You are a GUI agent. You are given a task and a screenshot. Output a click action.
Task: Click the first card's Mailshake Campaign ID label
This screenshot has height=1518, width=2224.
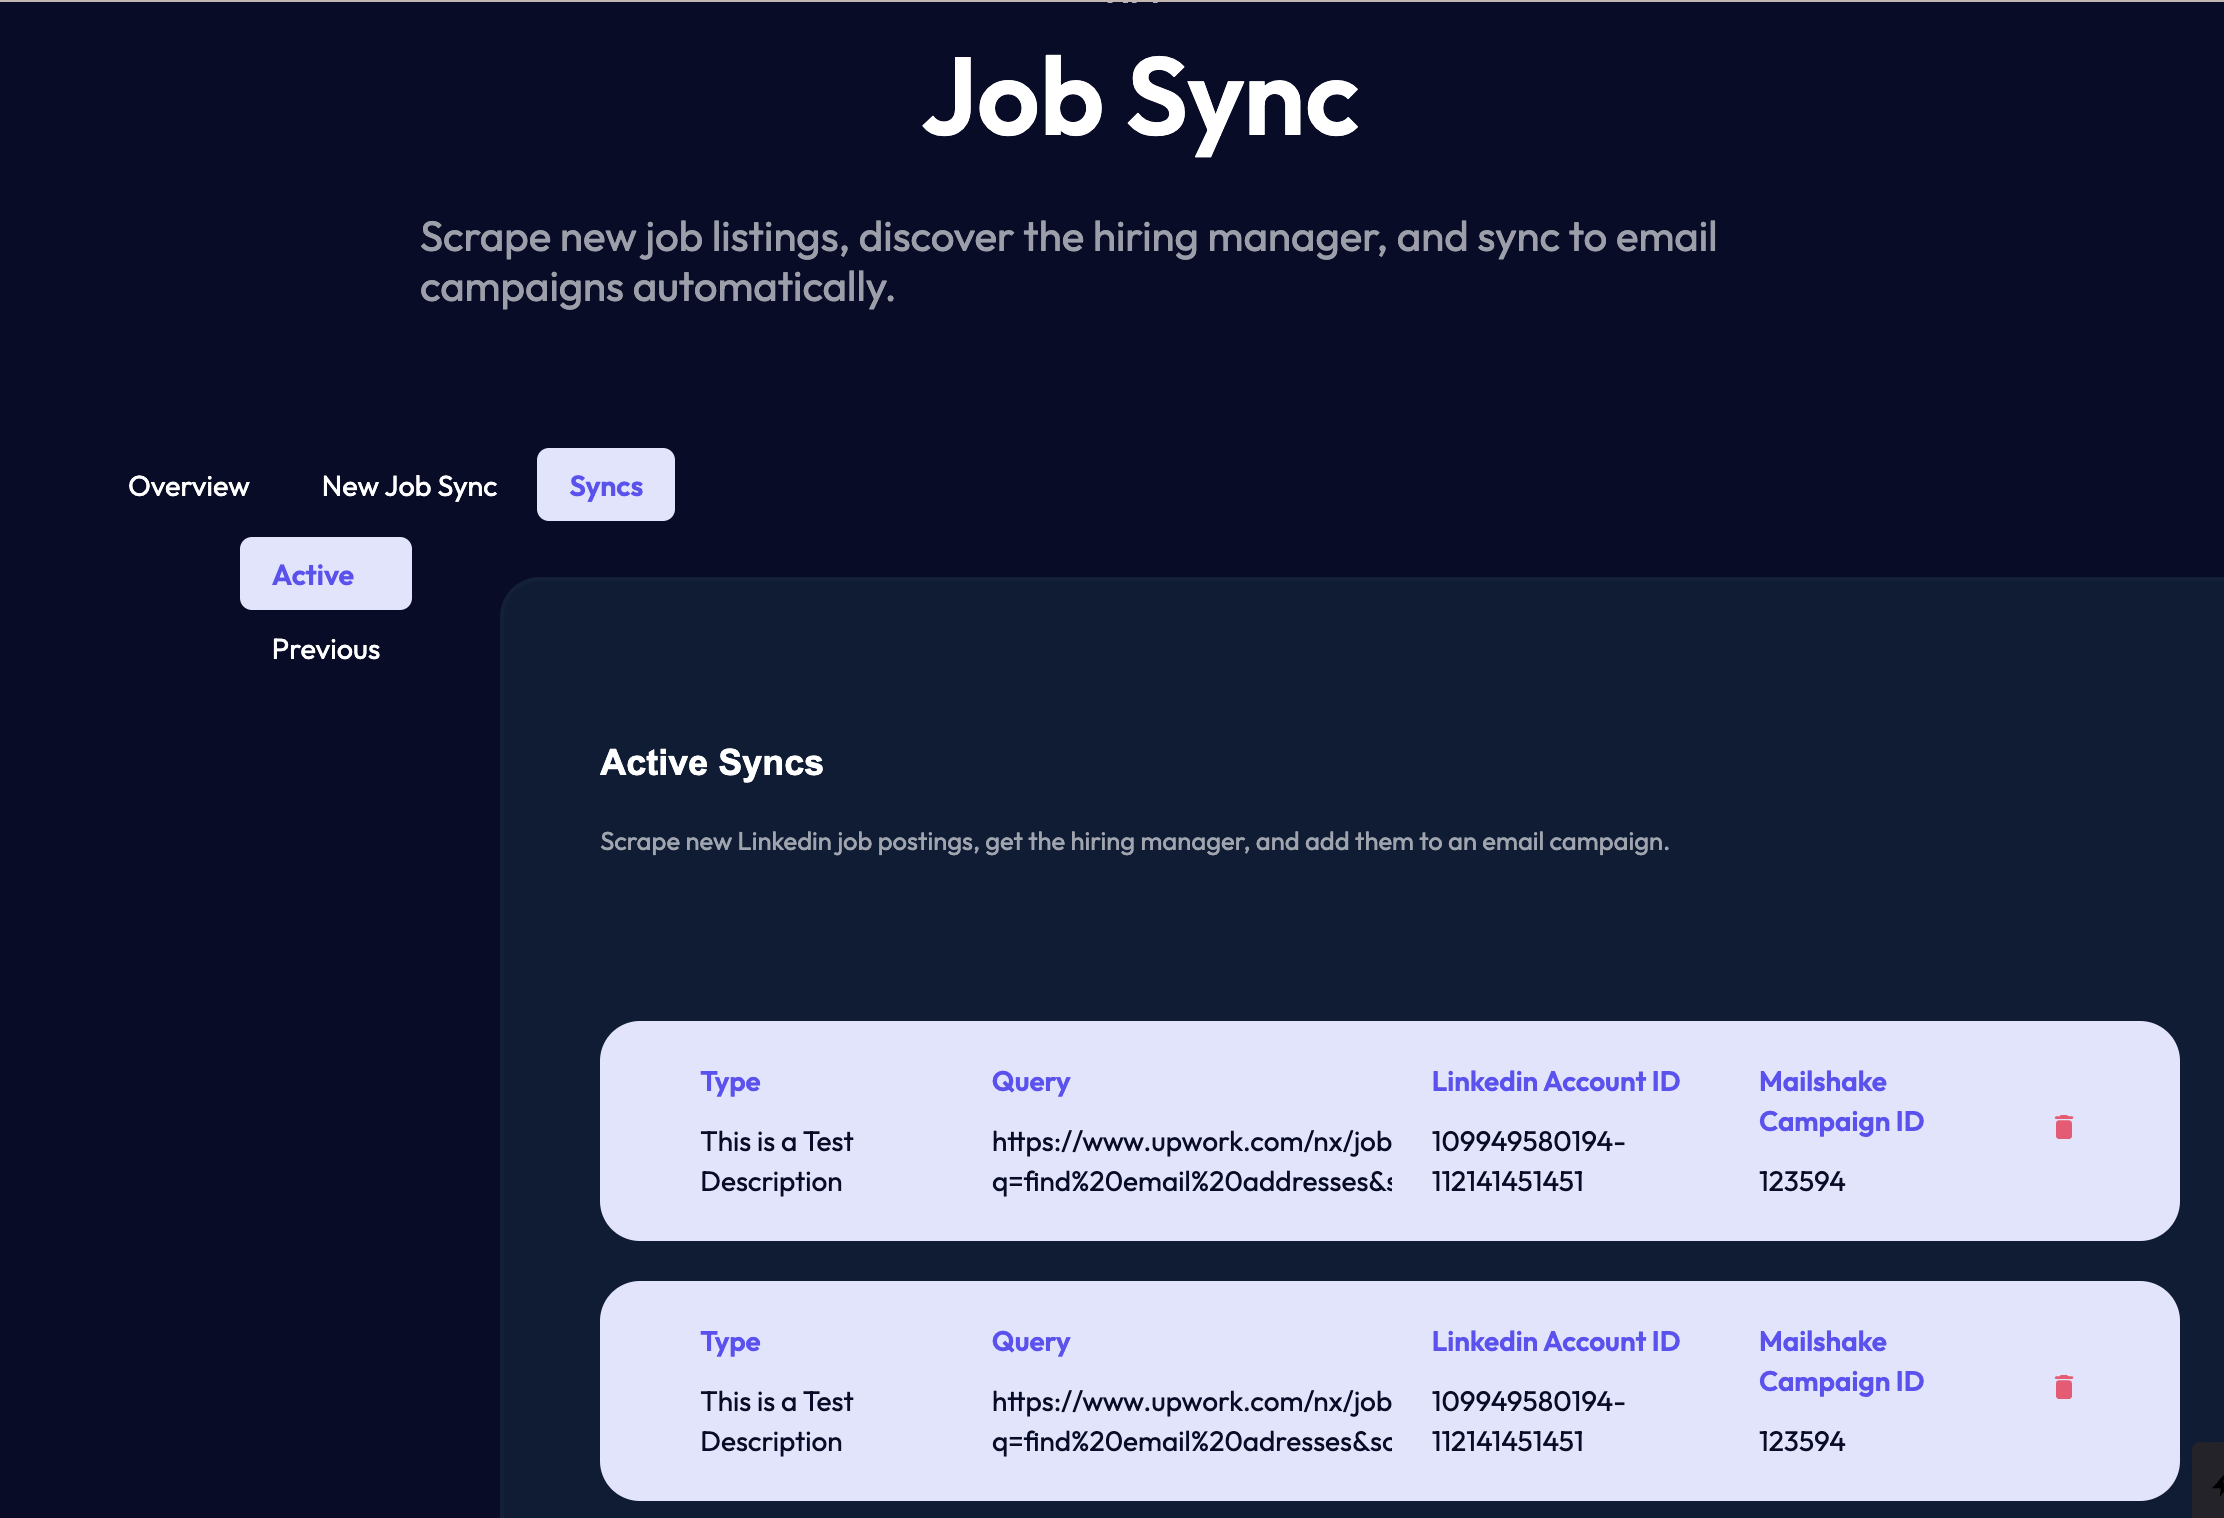coord(1840,1101)
